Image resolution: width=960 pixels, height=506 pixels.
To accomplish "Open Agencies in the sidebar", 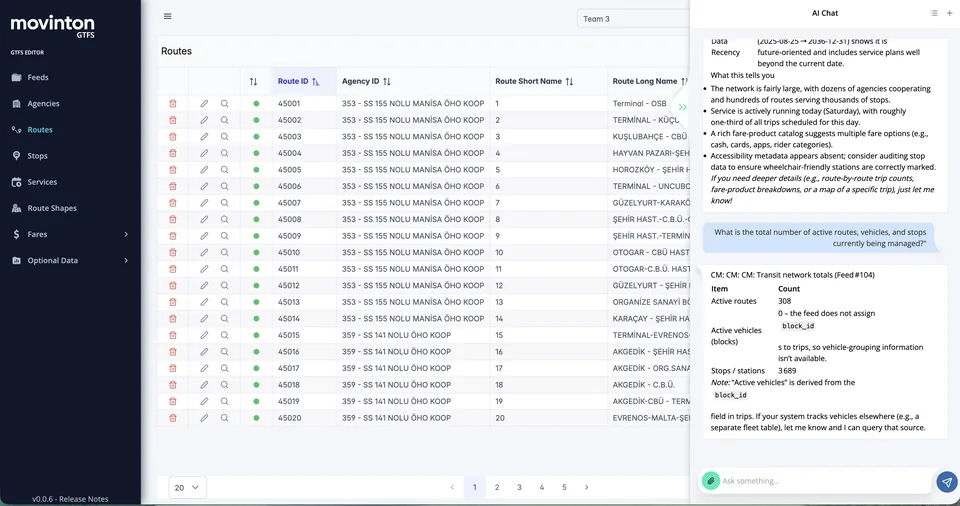I will (x=43, y=104).
